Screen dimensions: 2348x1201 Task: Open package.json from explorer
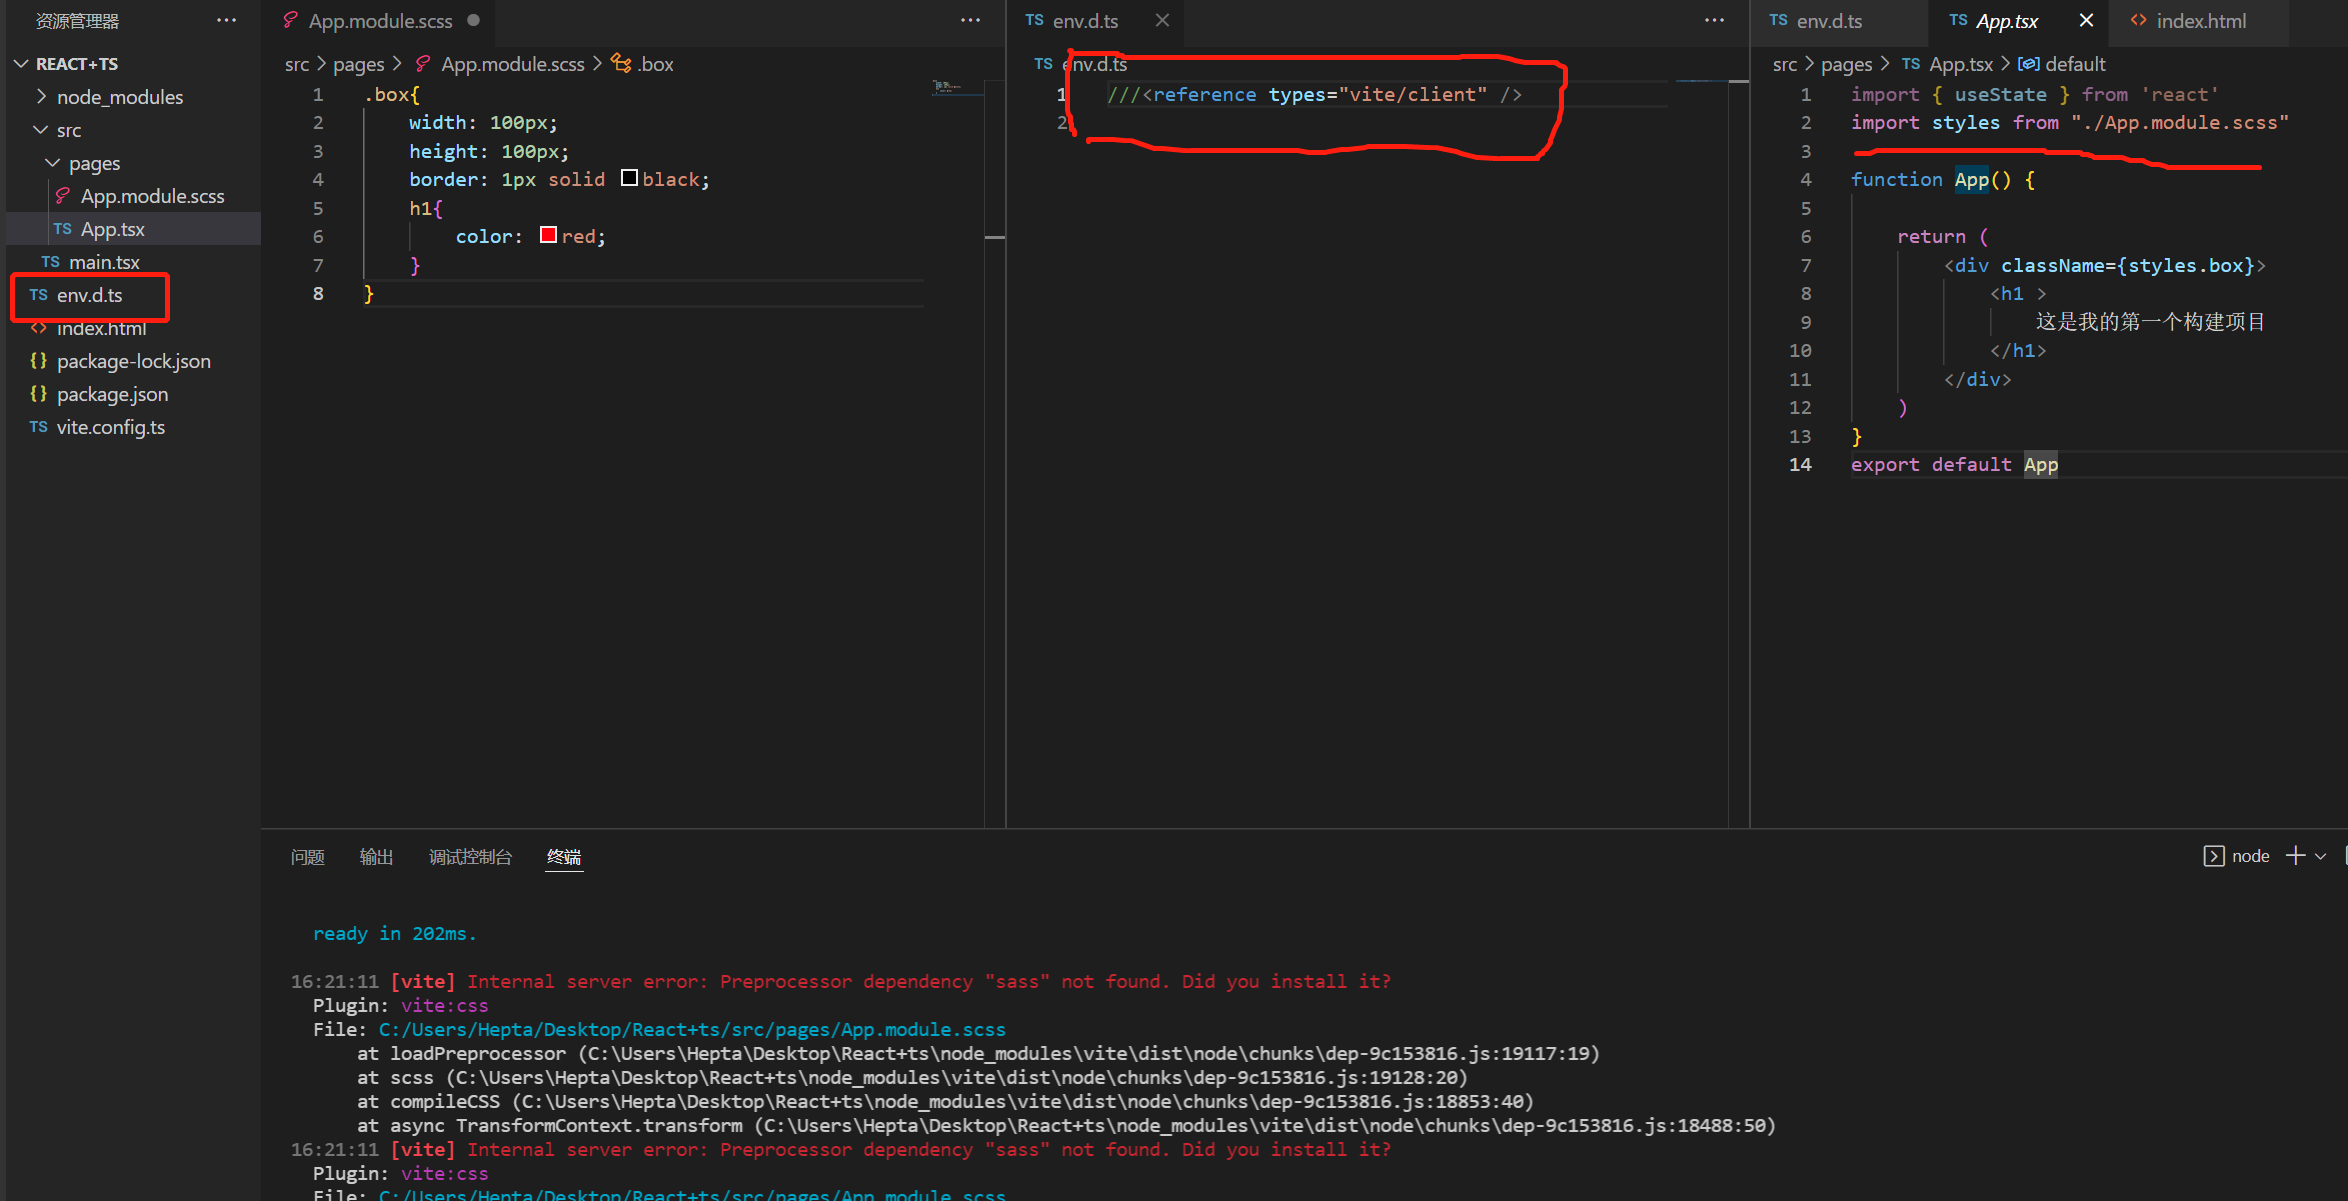[x=112, y=393]
